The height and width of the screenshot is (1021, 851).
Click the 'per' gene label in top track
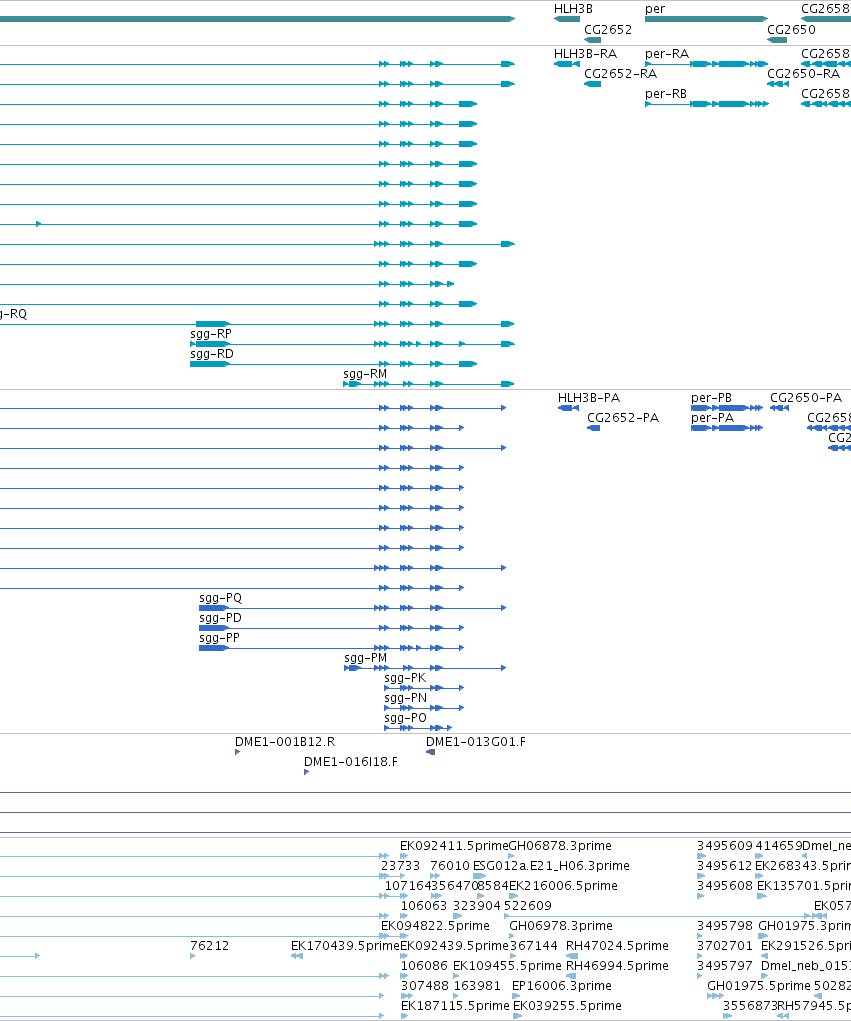[x=655, y=9]
